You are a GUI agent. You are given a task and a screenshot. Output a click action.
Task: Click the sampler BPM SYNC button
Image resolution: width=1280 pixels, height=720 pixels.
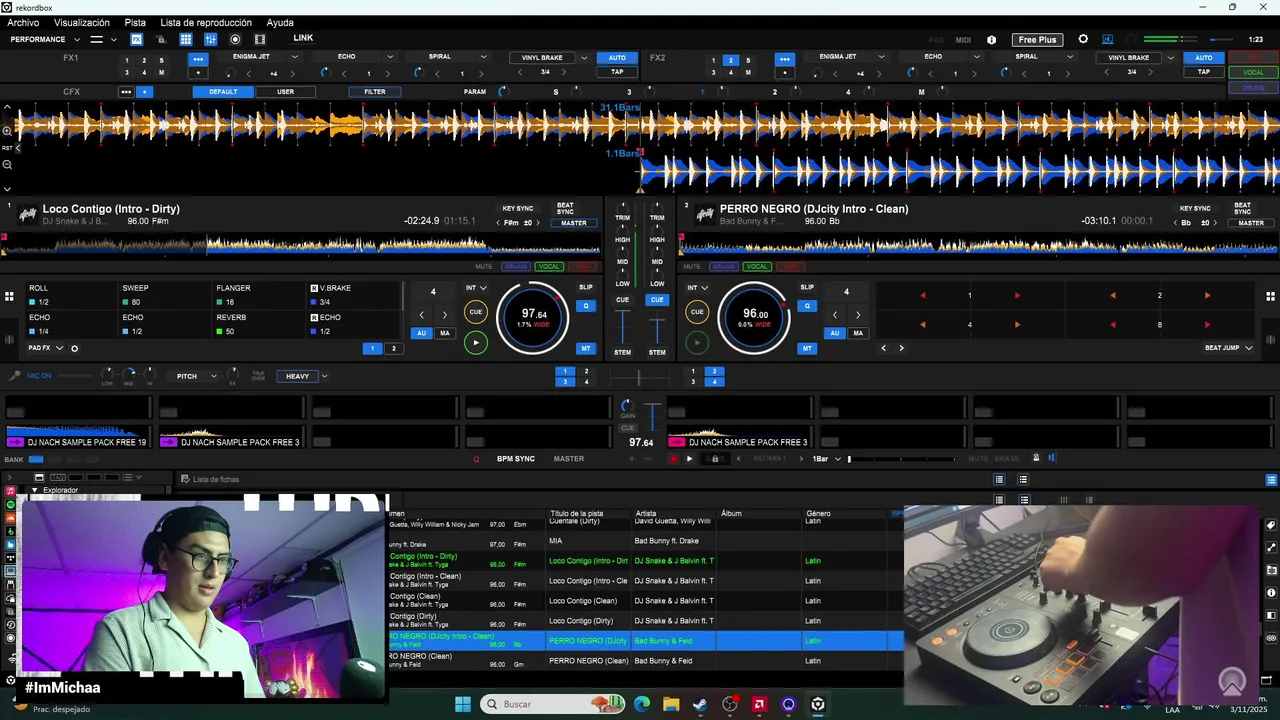[516, 459]
